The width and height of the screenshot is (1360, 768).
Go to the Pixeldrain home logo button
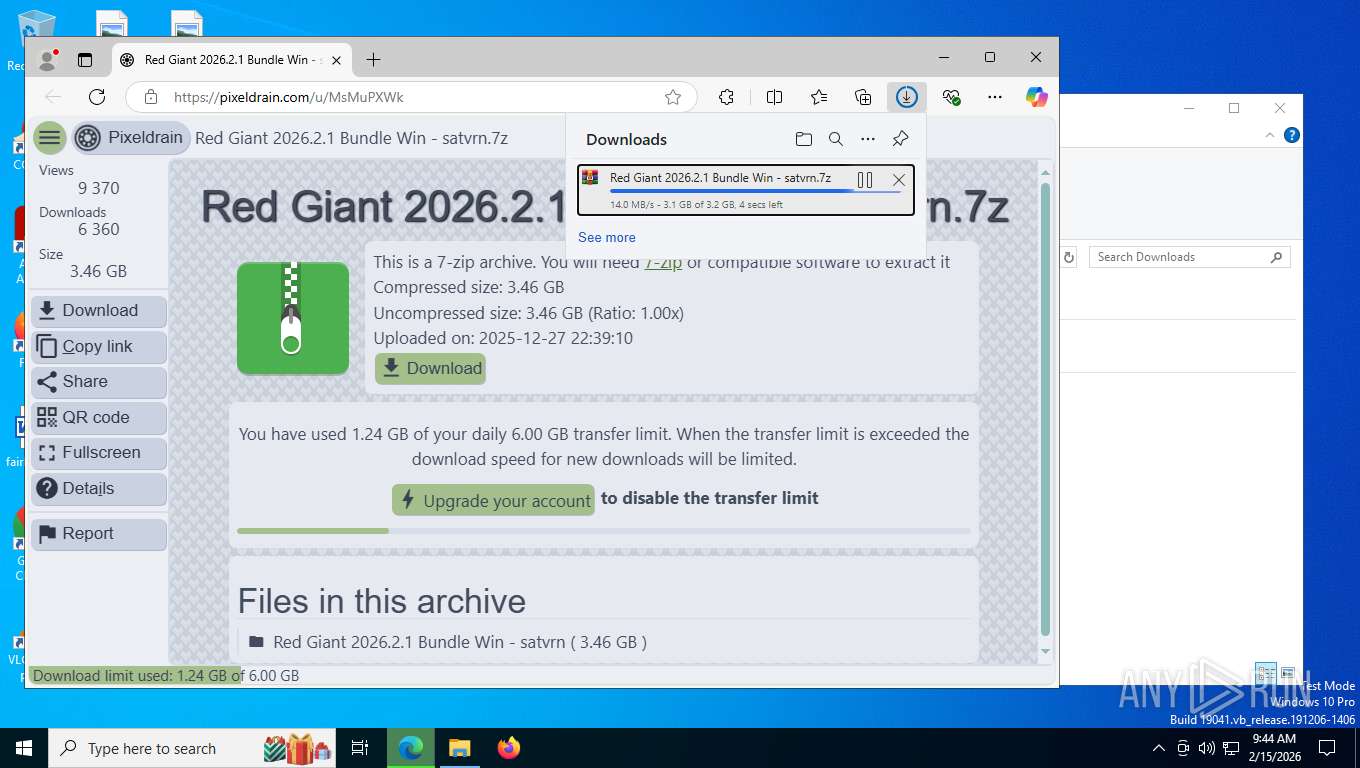click(x=130, y=138)
